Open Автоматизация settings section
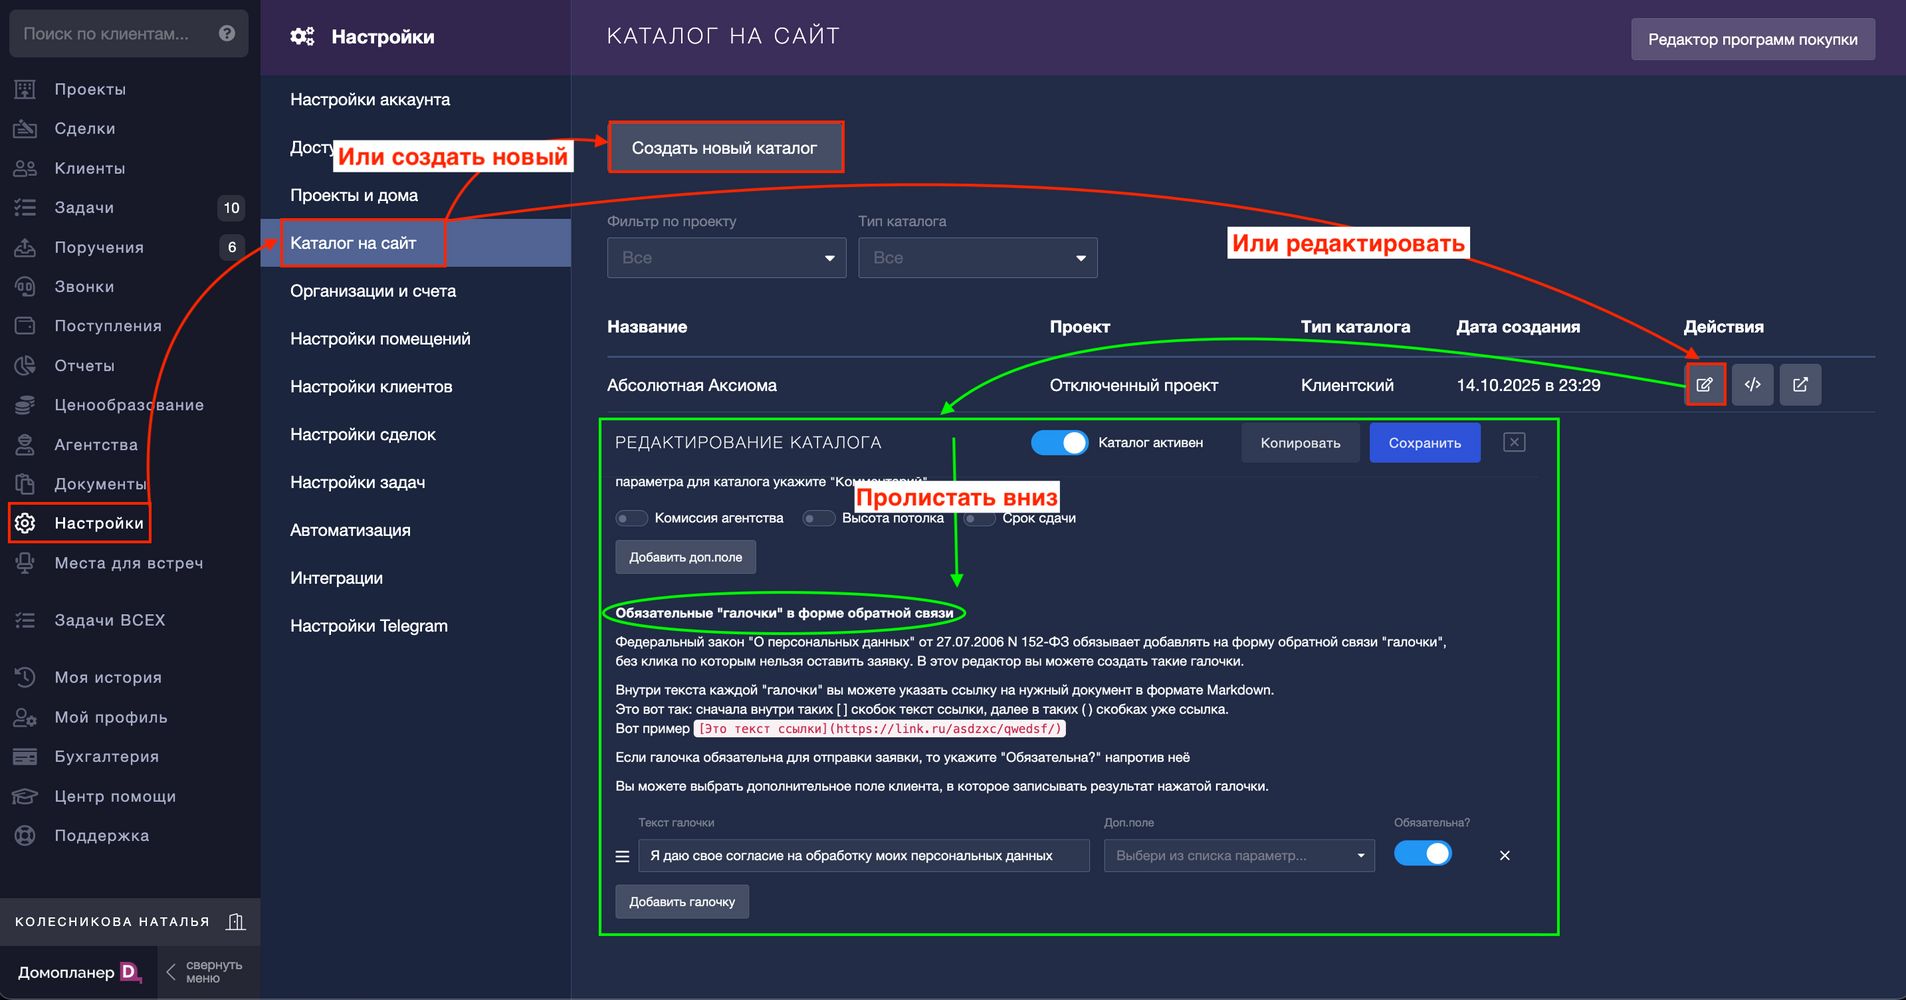 pos(350,531)
